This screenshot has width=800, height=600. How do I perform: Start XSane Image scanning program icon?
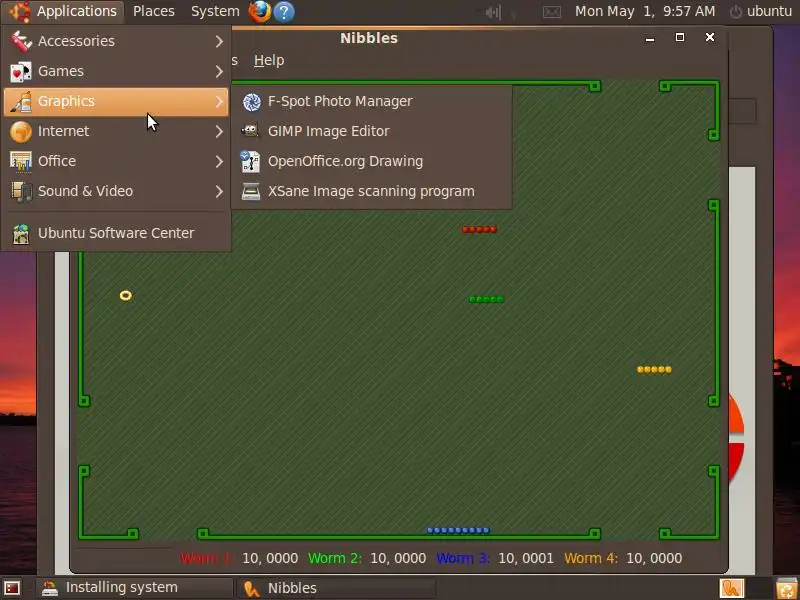tap(251, 191)
